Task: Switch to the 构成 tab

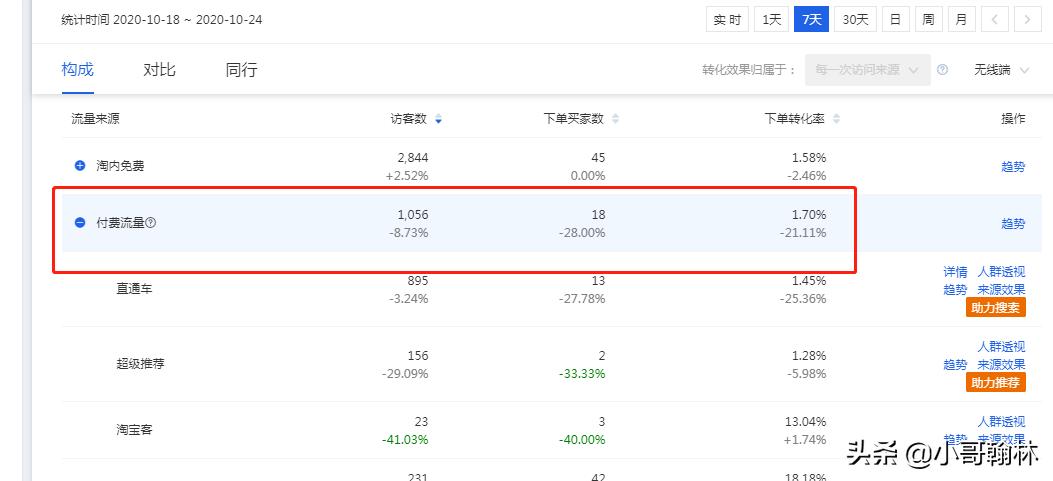Action: click(x=77, y=69)
